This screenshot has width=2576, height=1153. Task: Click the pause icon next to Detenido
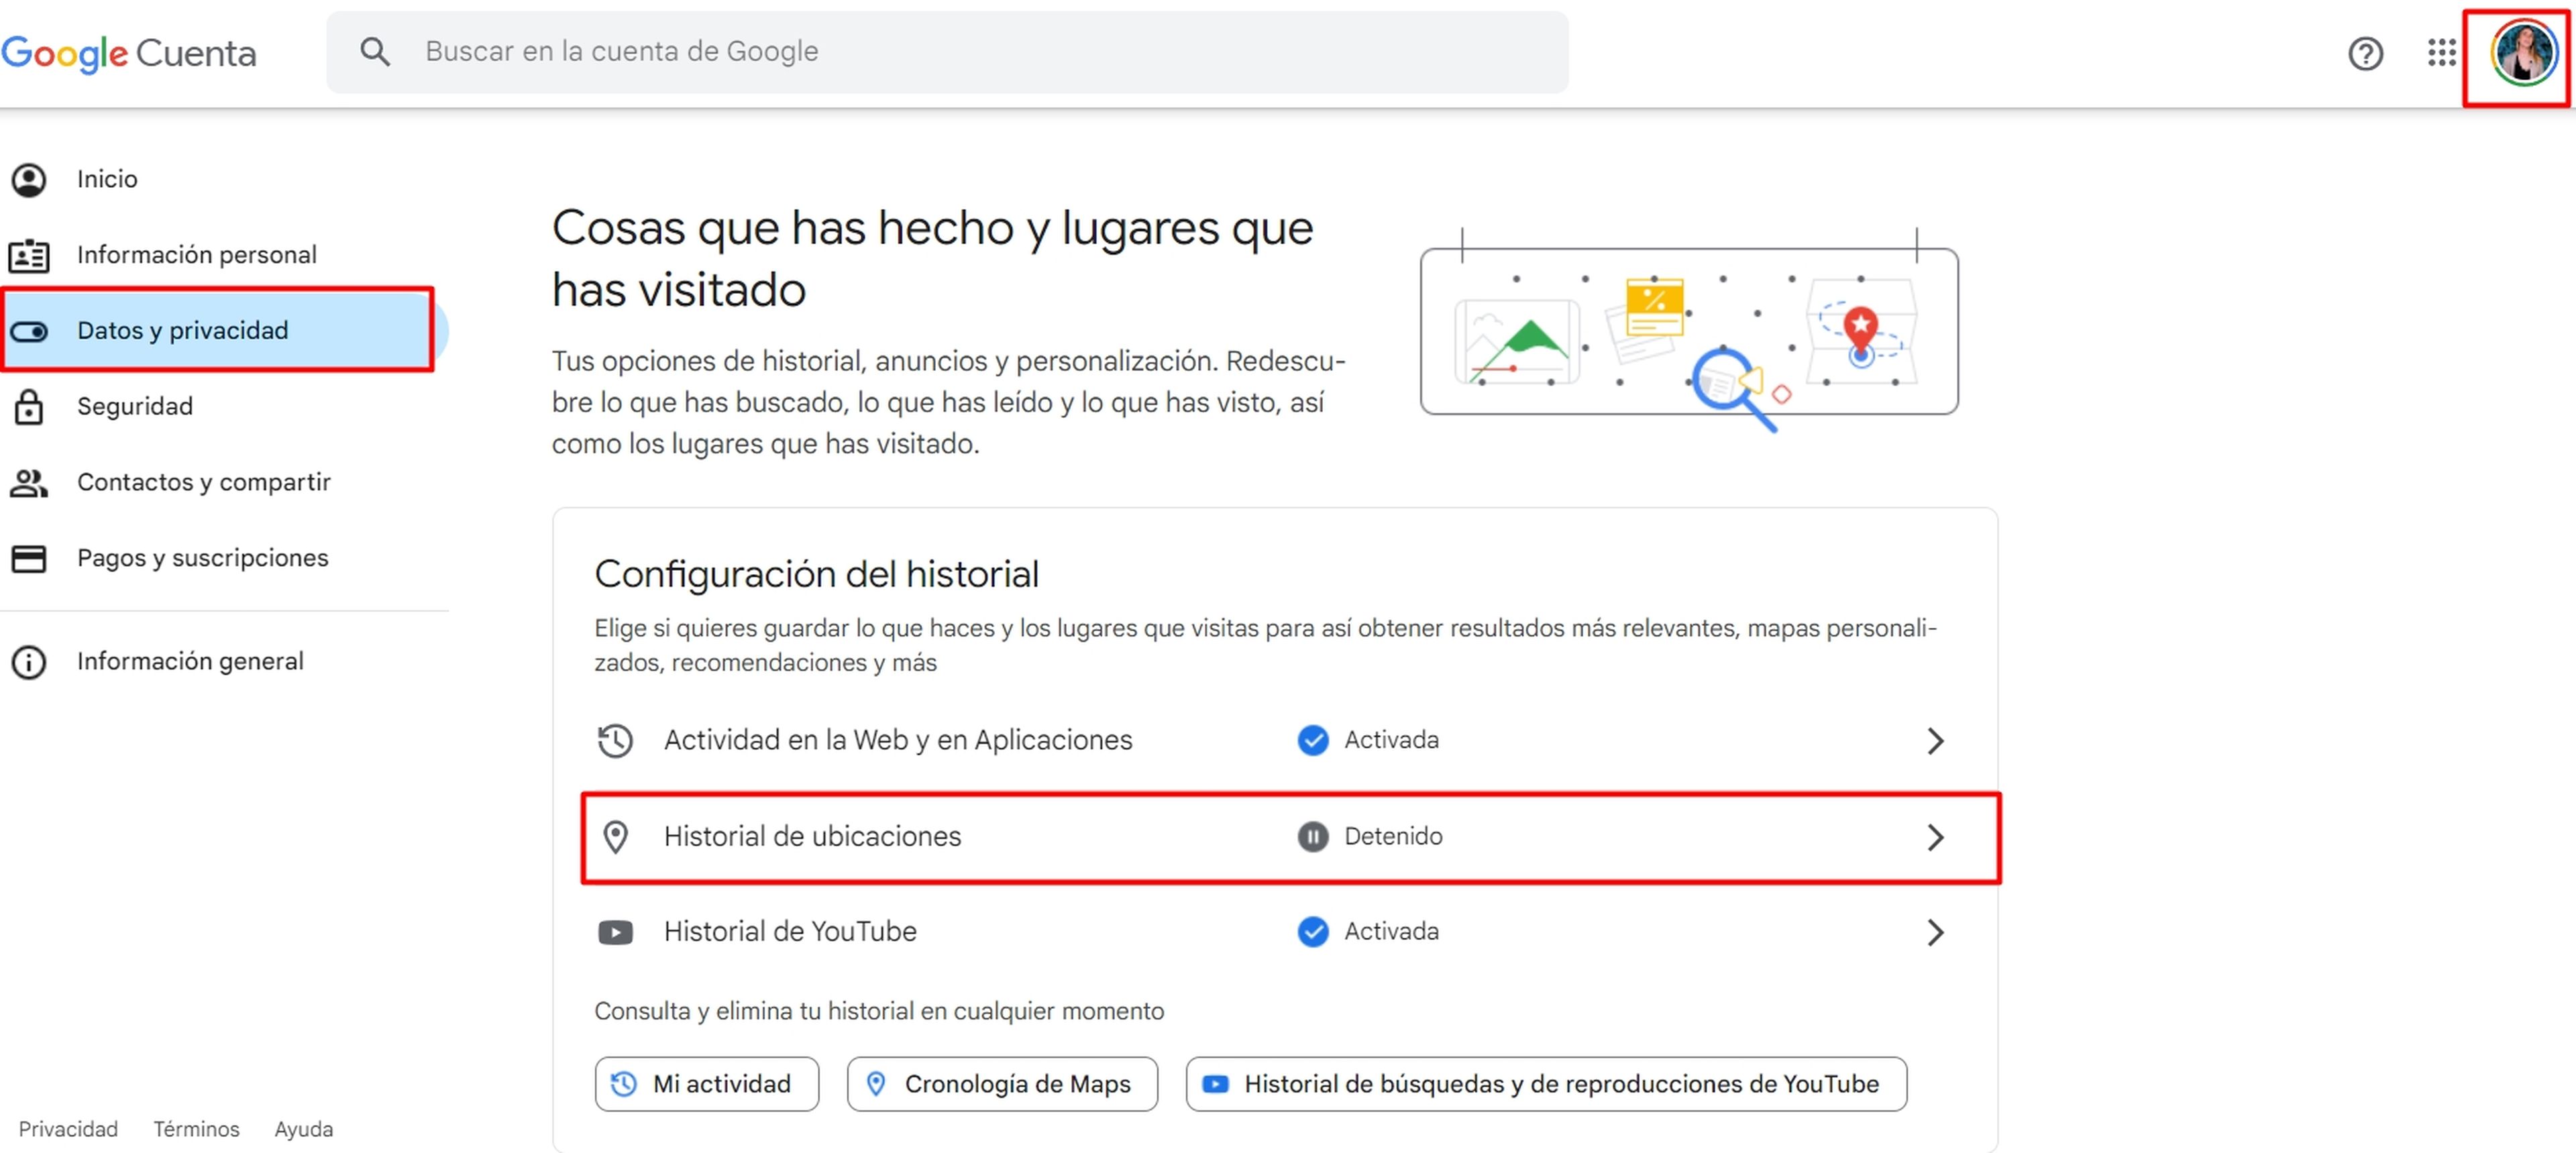tap(1312, 836)
